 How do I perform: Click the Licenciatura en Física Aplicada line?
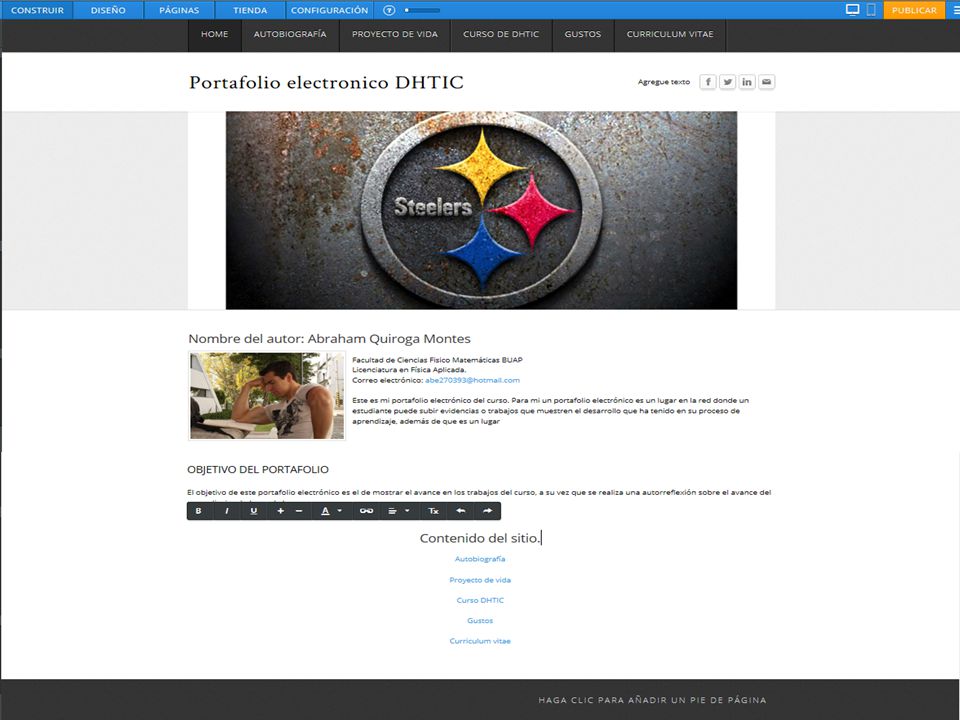409,370
